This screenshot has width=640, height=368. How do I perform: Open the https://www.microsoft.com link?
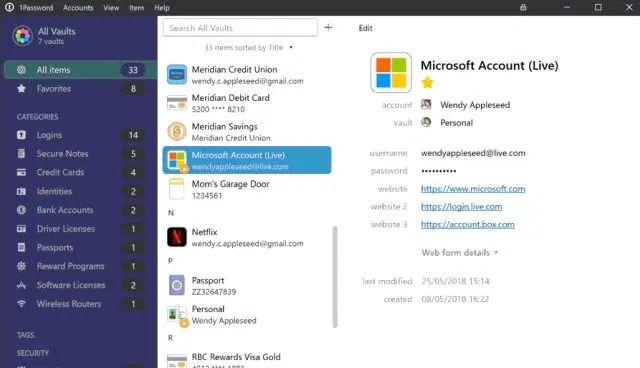(473, 189)
